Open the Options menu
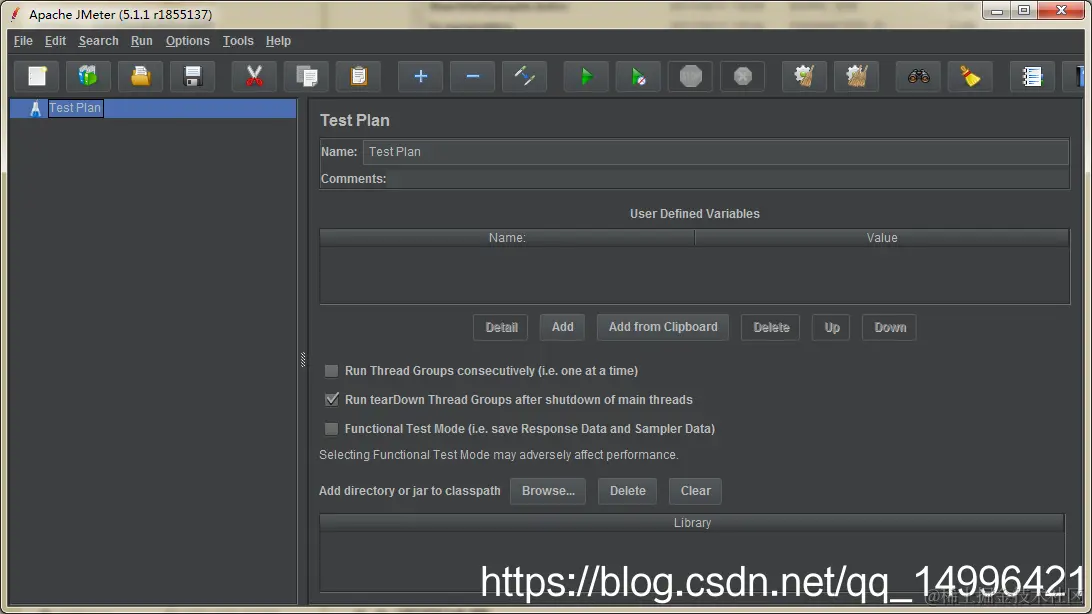Viewport: 1092px width, 614px height. 187,40
